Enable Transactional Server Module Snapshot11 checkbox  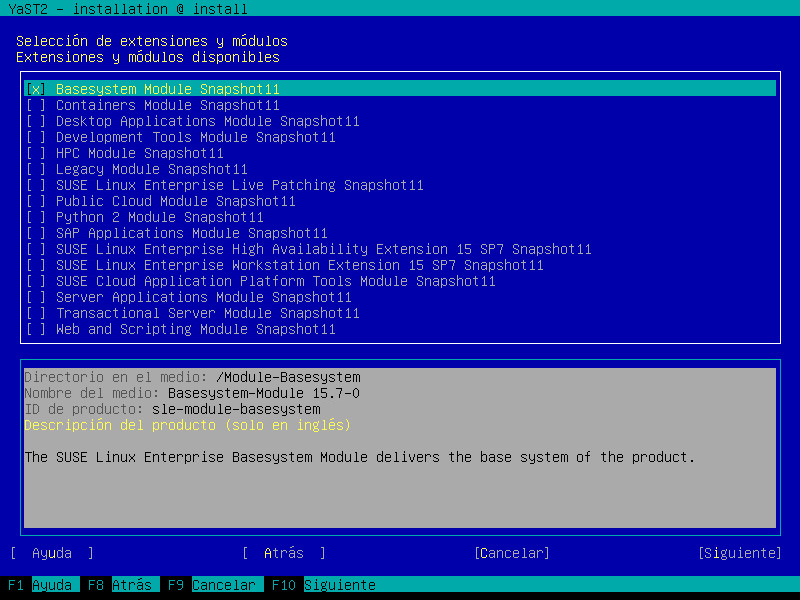tap(36, 313)
